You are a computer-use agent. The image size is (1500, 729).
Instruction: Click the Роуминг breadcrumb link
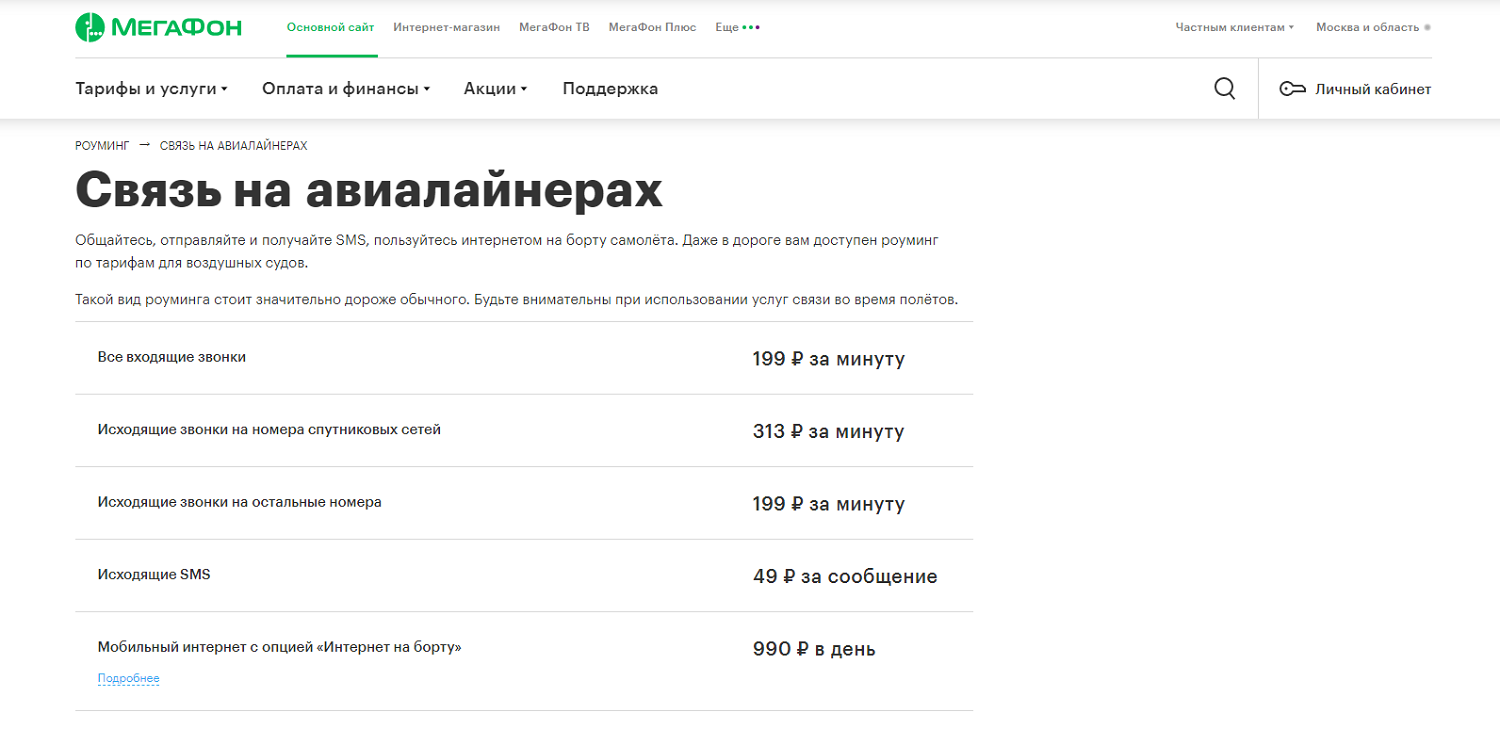[102, 146]
